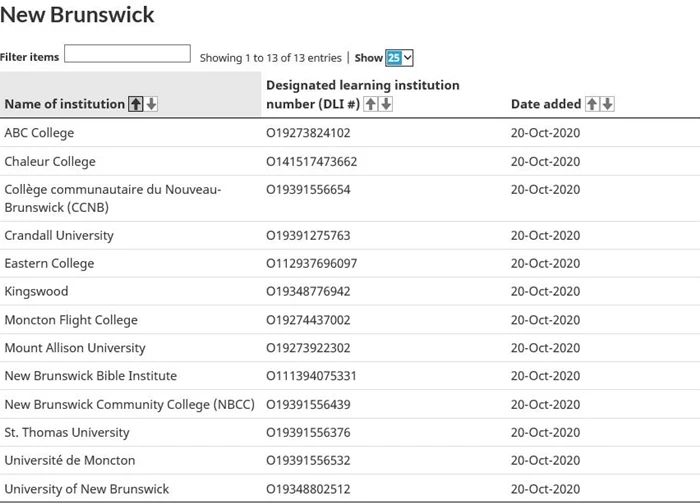700x504 pixels.
Task: Select University of New Brunswick name
Action: point(87,489)
